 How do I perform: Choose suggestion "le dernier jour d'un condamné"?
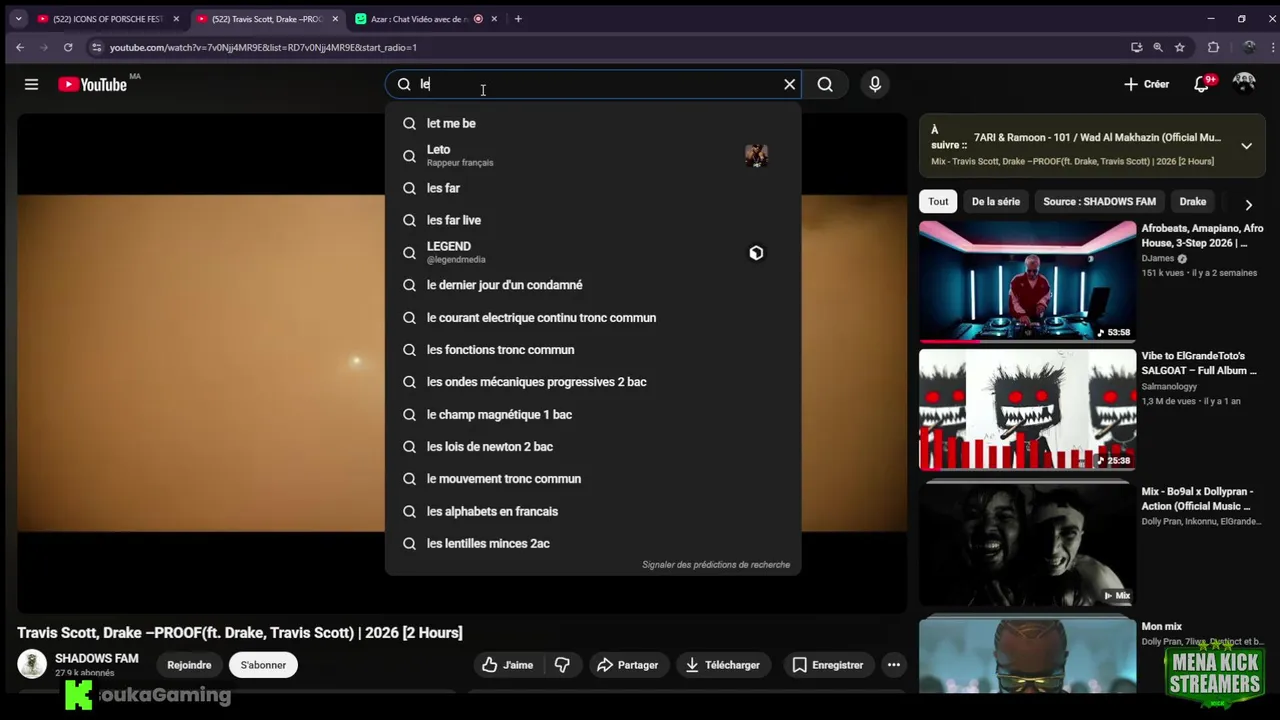593,285
